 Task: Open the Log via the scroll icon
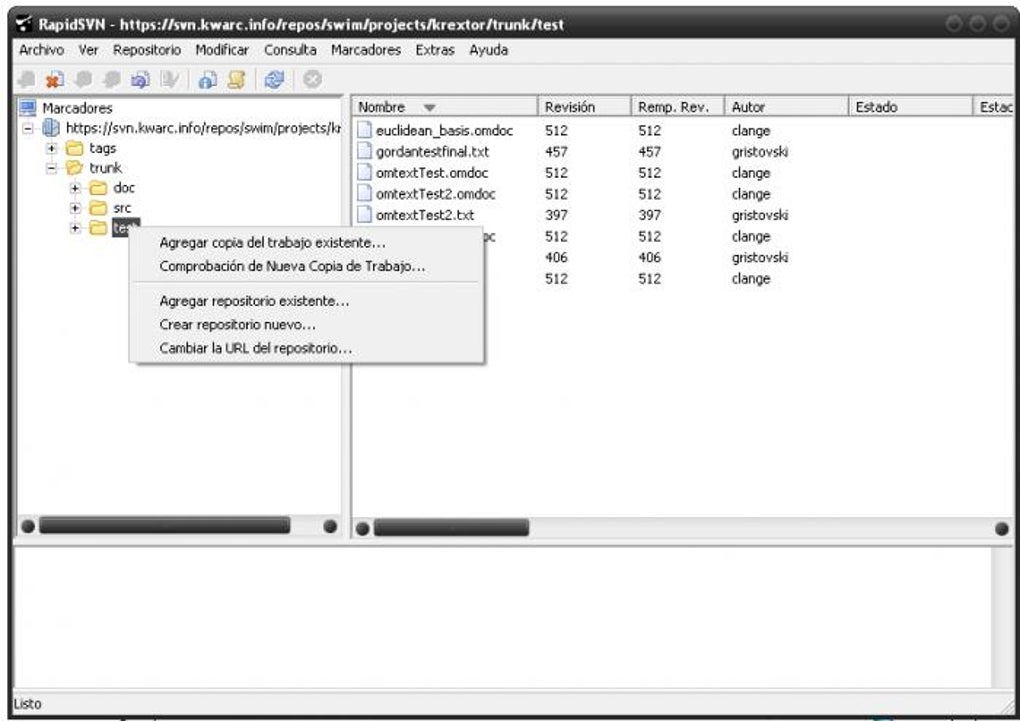[236, 79]
